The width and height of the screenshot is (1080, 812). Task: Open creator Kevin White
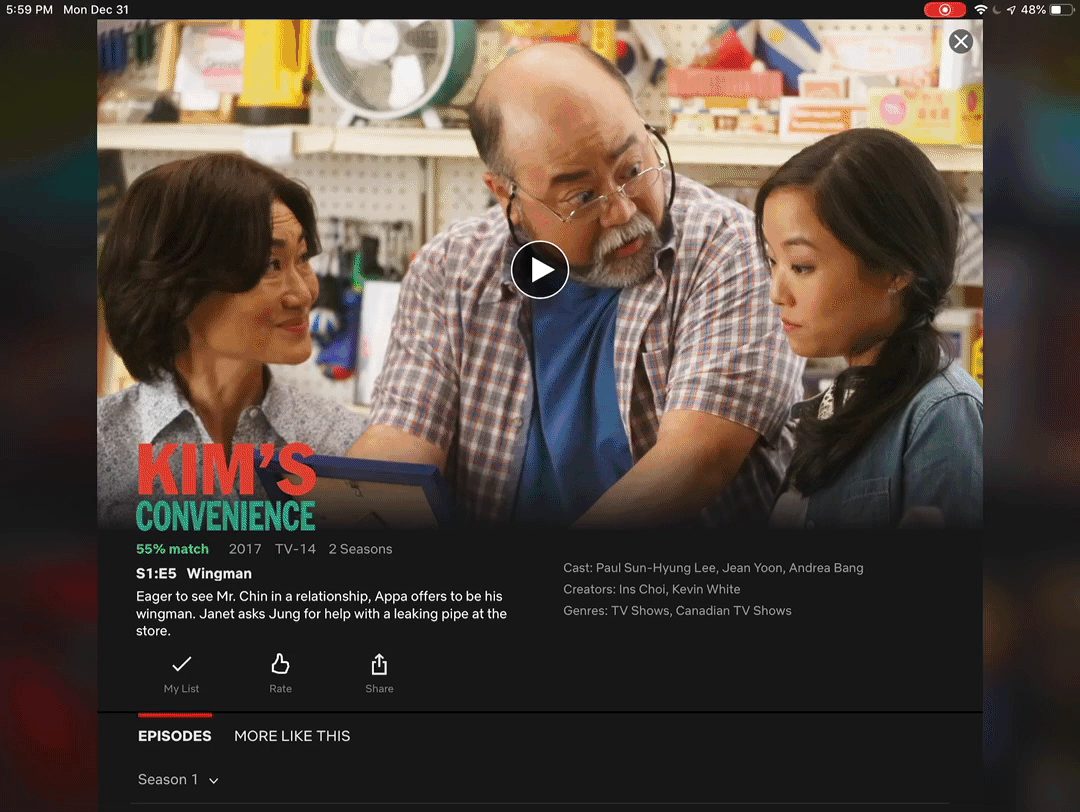click(706, 589)
